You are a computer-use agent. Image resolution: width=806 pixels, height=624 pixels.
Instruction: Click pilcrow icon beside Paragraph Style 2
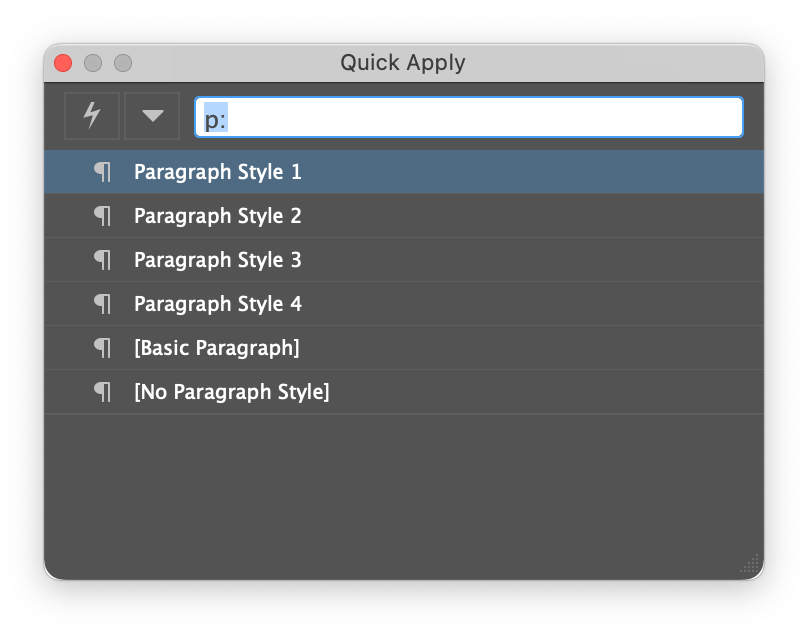pyautogui.click(x=103, y=216)
